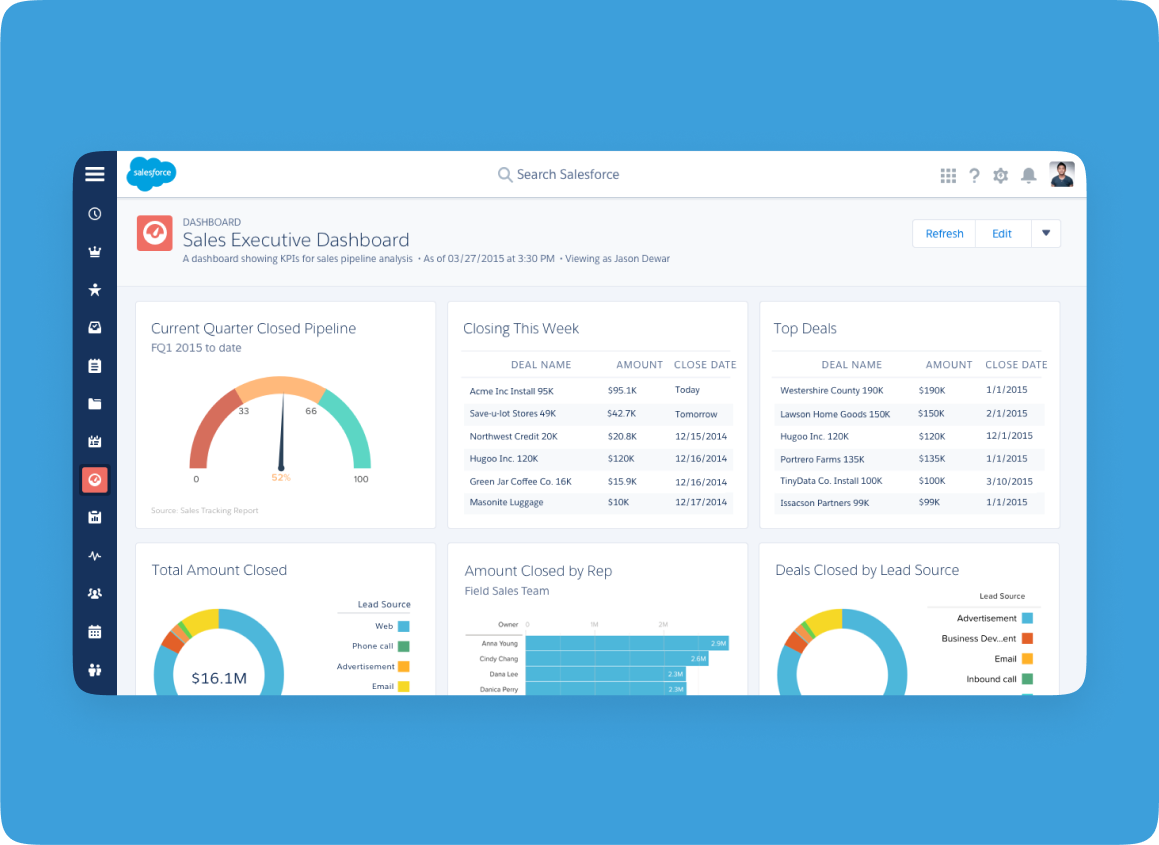Open the app launcher grid icon

pos(948,176)
